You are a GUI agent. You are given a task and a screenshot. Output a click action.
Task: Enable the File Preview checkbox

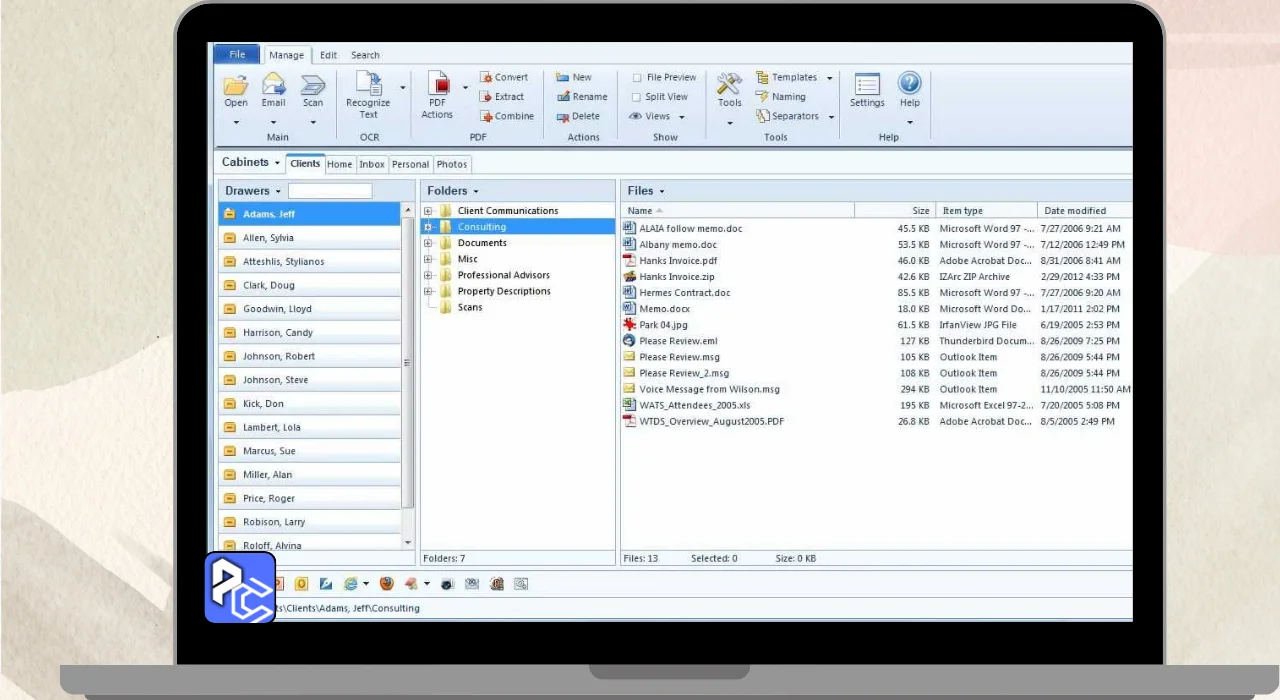637,78
